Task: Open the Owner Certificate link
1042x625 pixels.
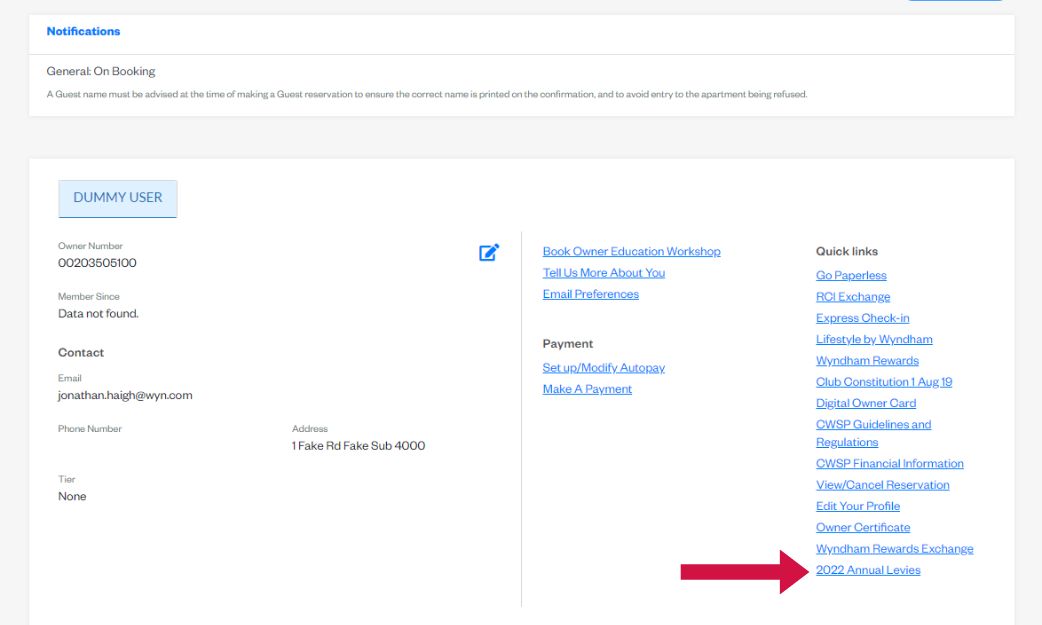Action: pos(863,528)
